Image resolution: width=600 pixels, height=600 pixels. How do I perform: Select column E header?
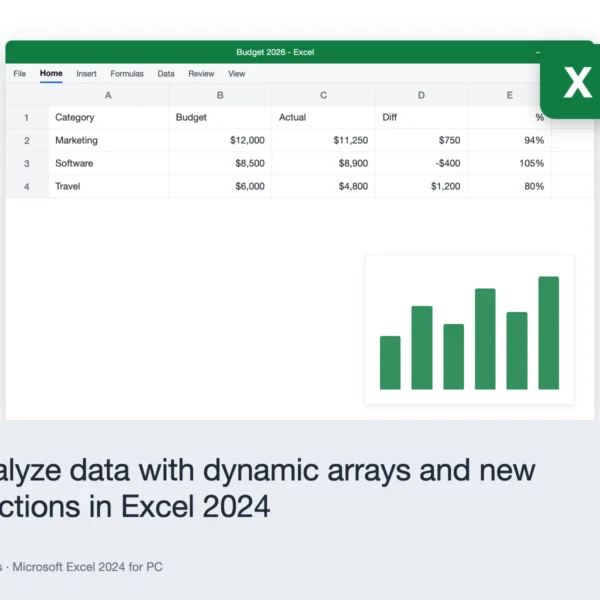pyautogui.click(x=509, y=95)
